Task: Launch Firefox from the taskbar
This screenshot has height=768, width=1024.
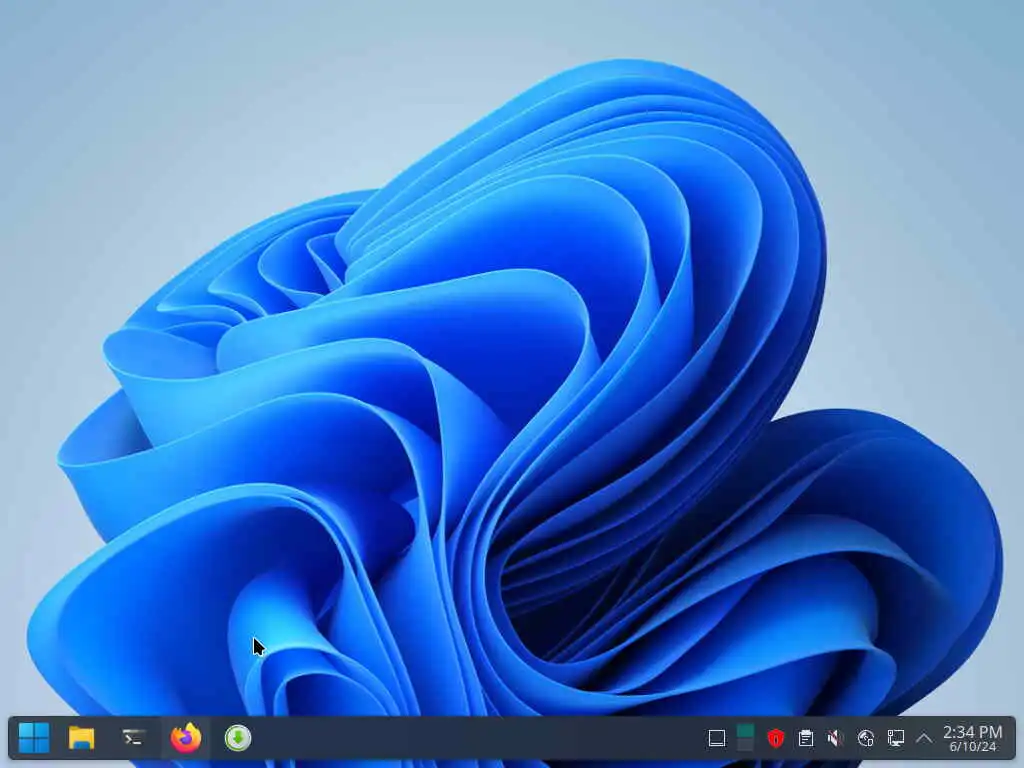Action: (186, 738)
